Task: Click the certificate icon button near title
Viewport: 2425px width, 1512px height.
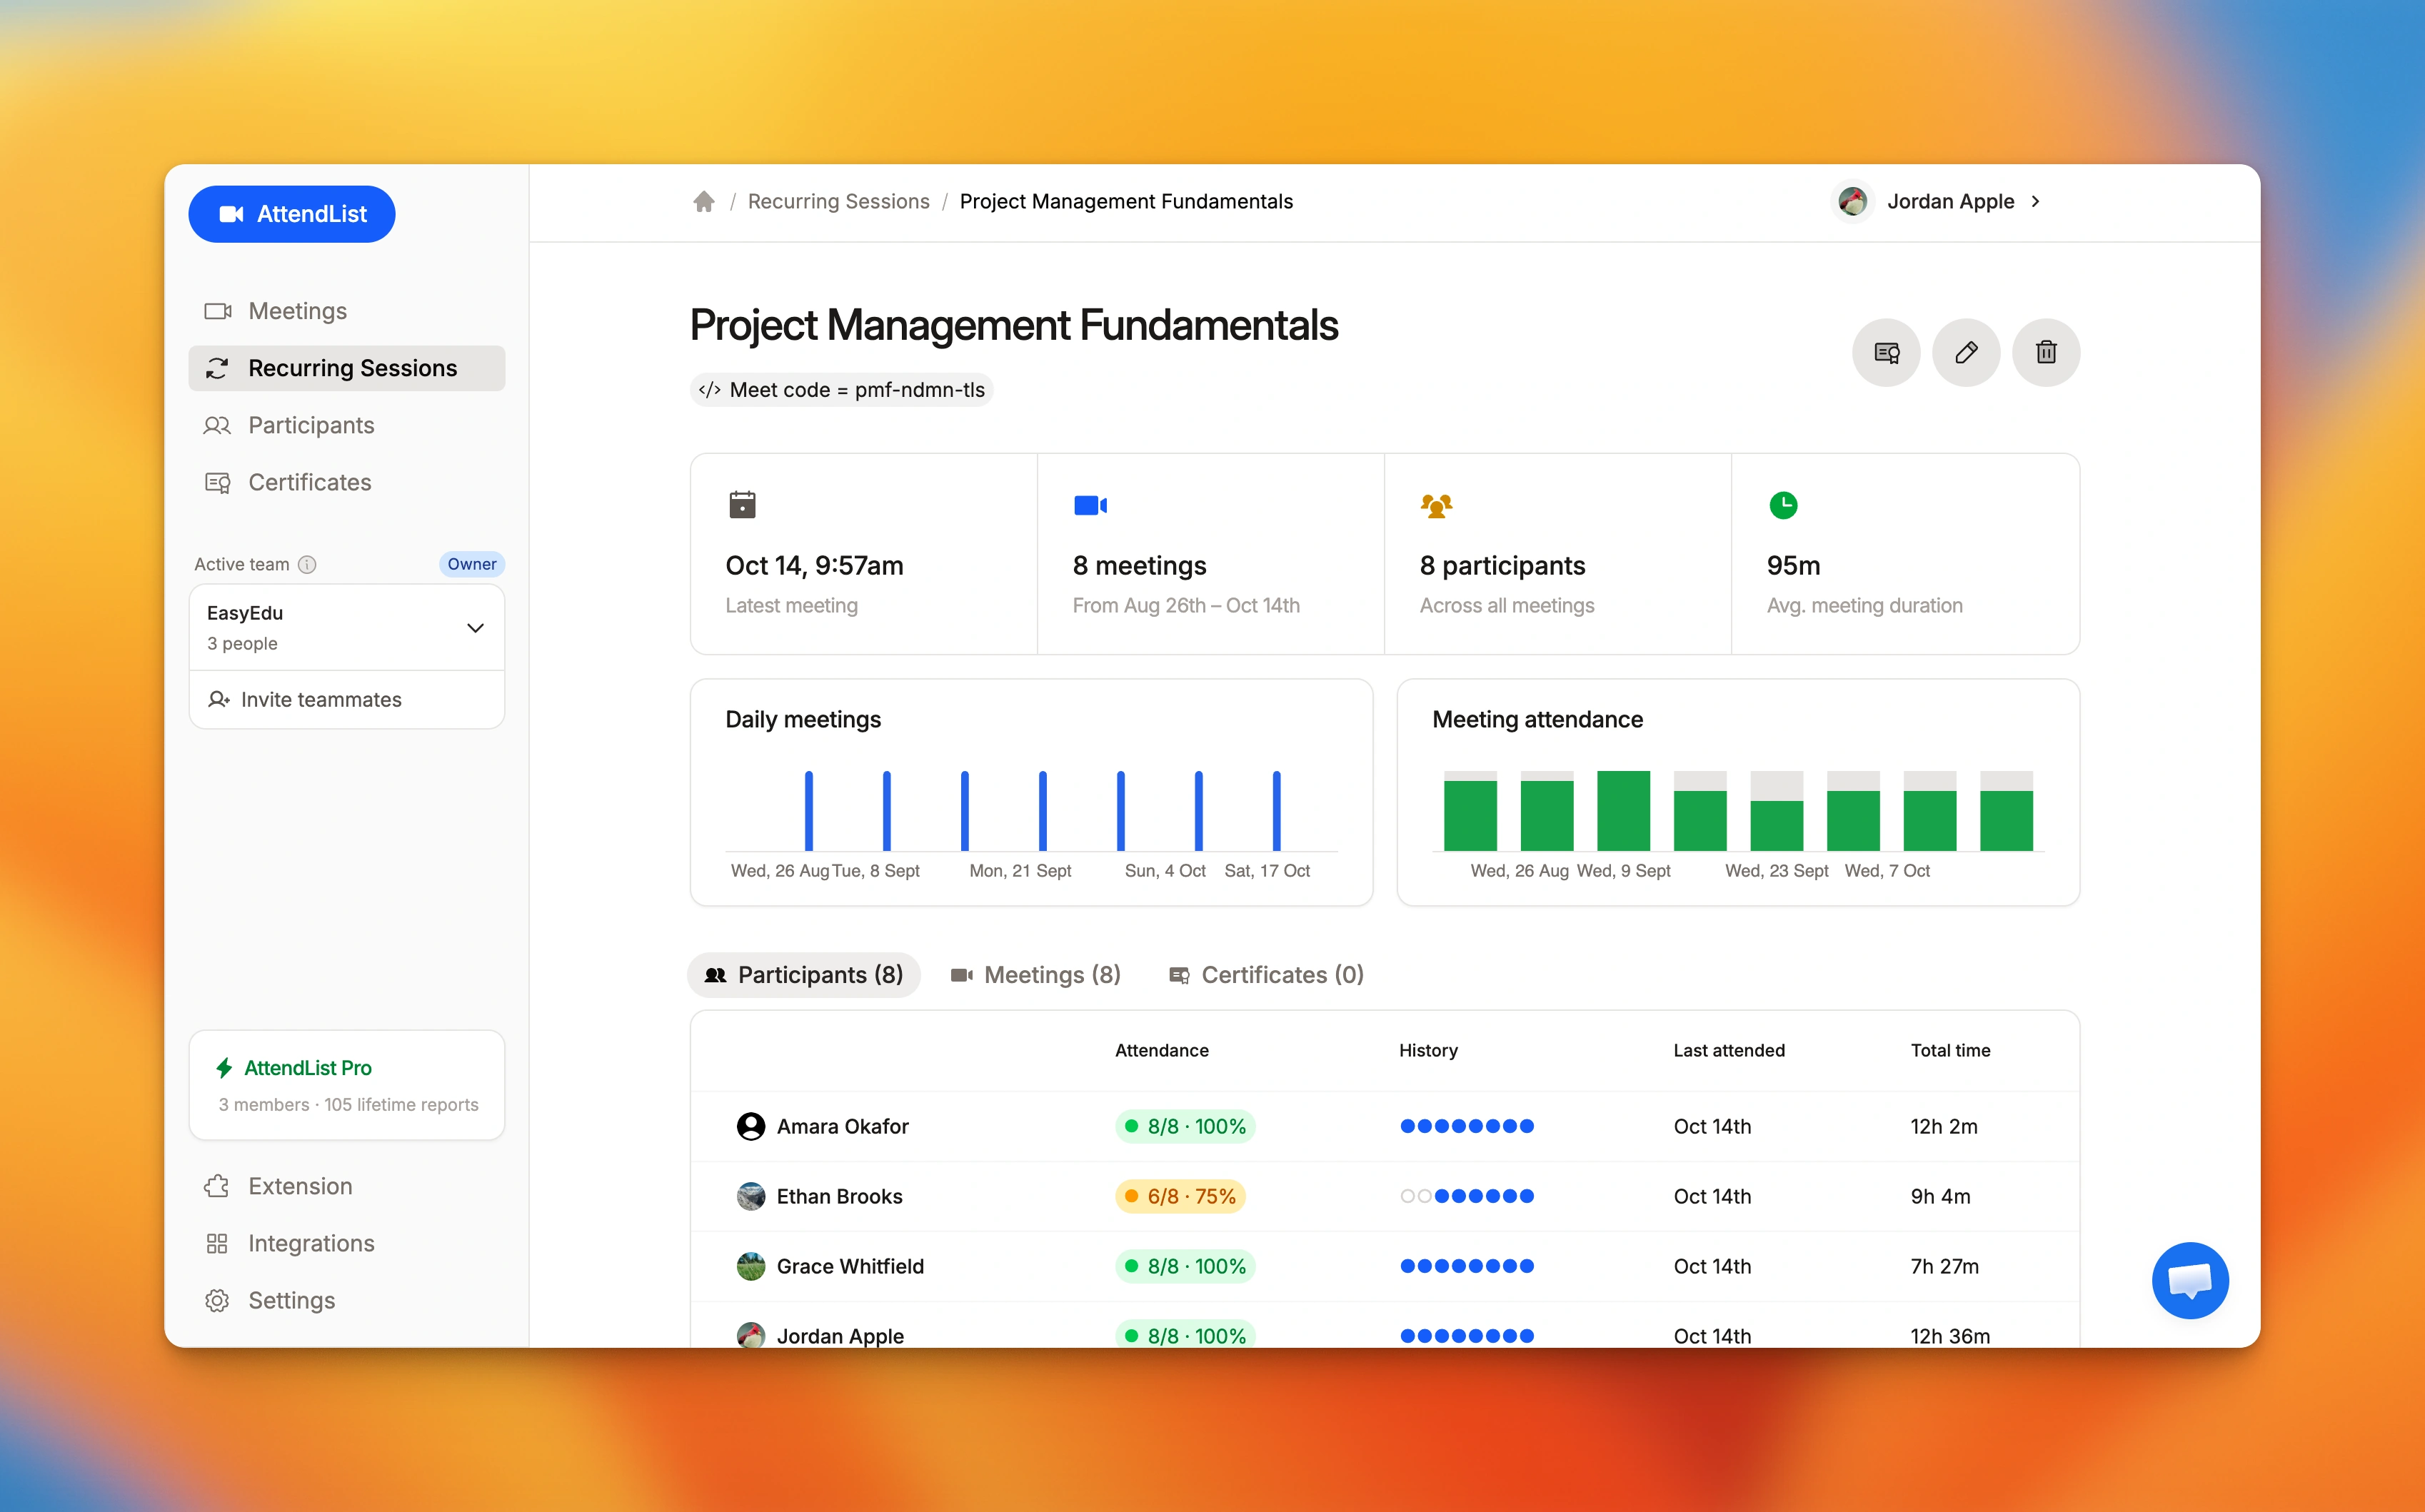Action: (1886, 352)
